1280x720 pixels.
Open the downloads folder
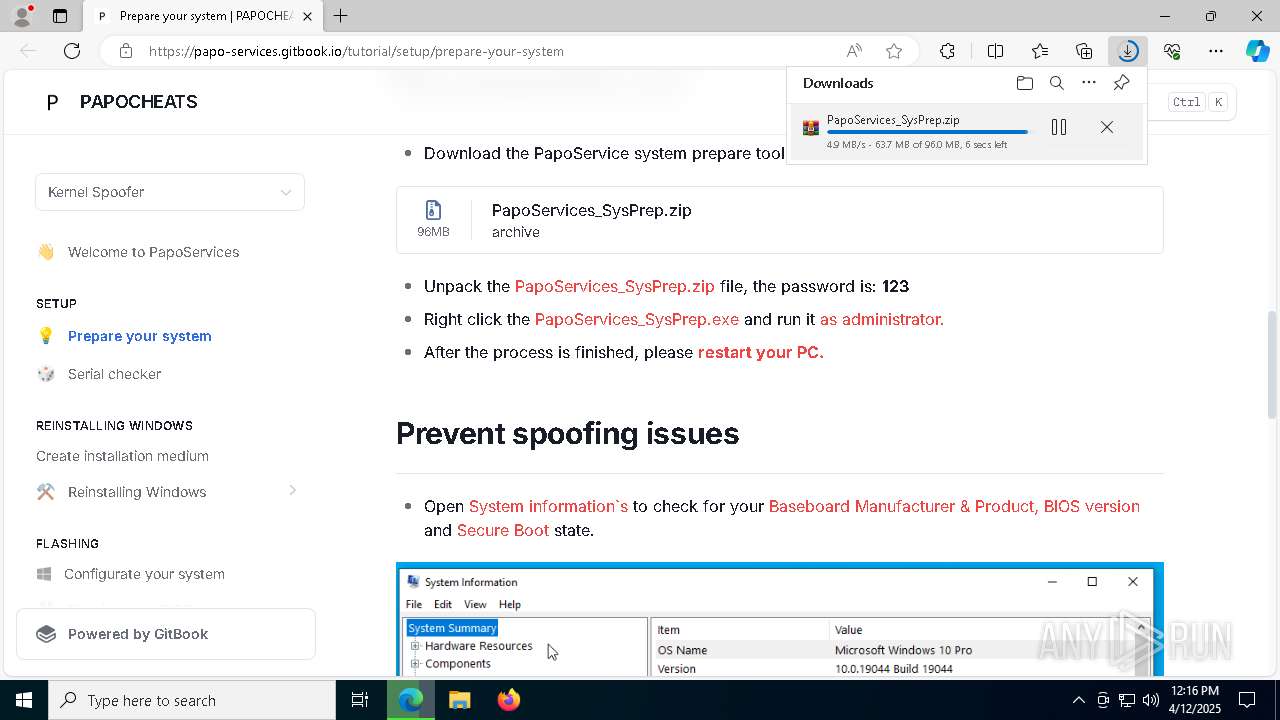tap(1024, 83)
